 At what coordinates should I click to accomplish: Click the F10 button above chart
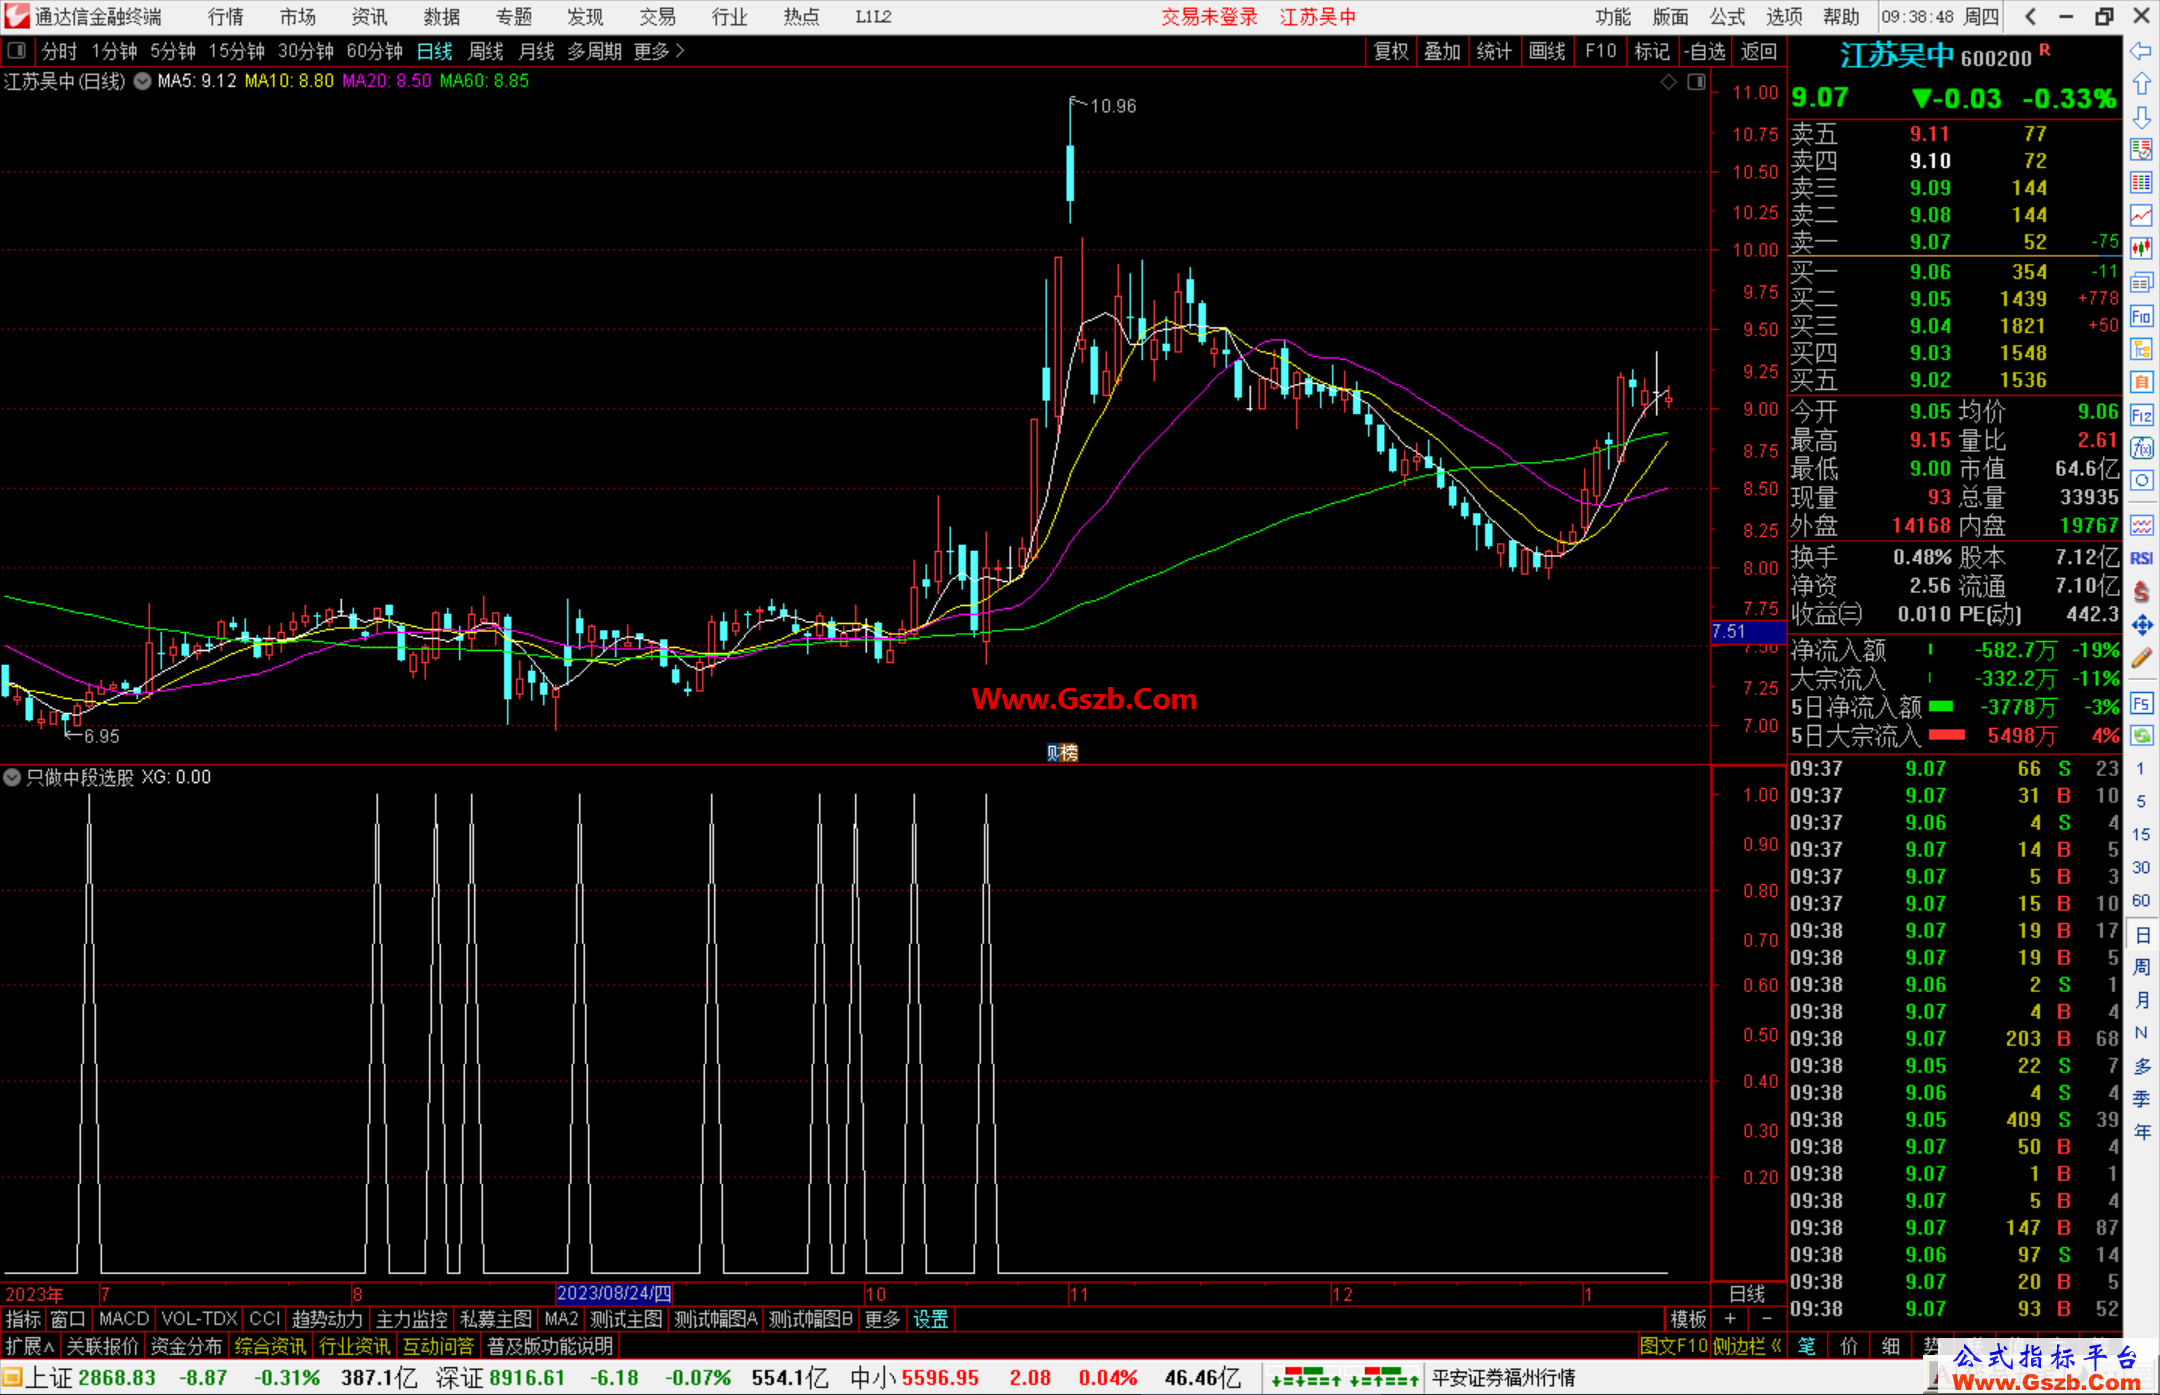1601,51
